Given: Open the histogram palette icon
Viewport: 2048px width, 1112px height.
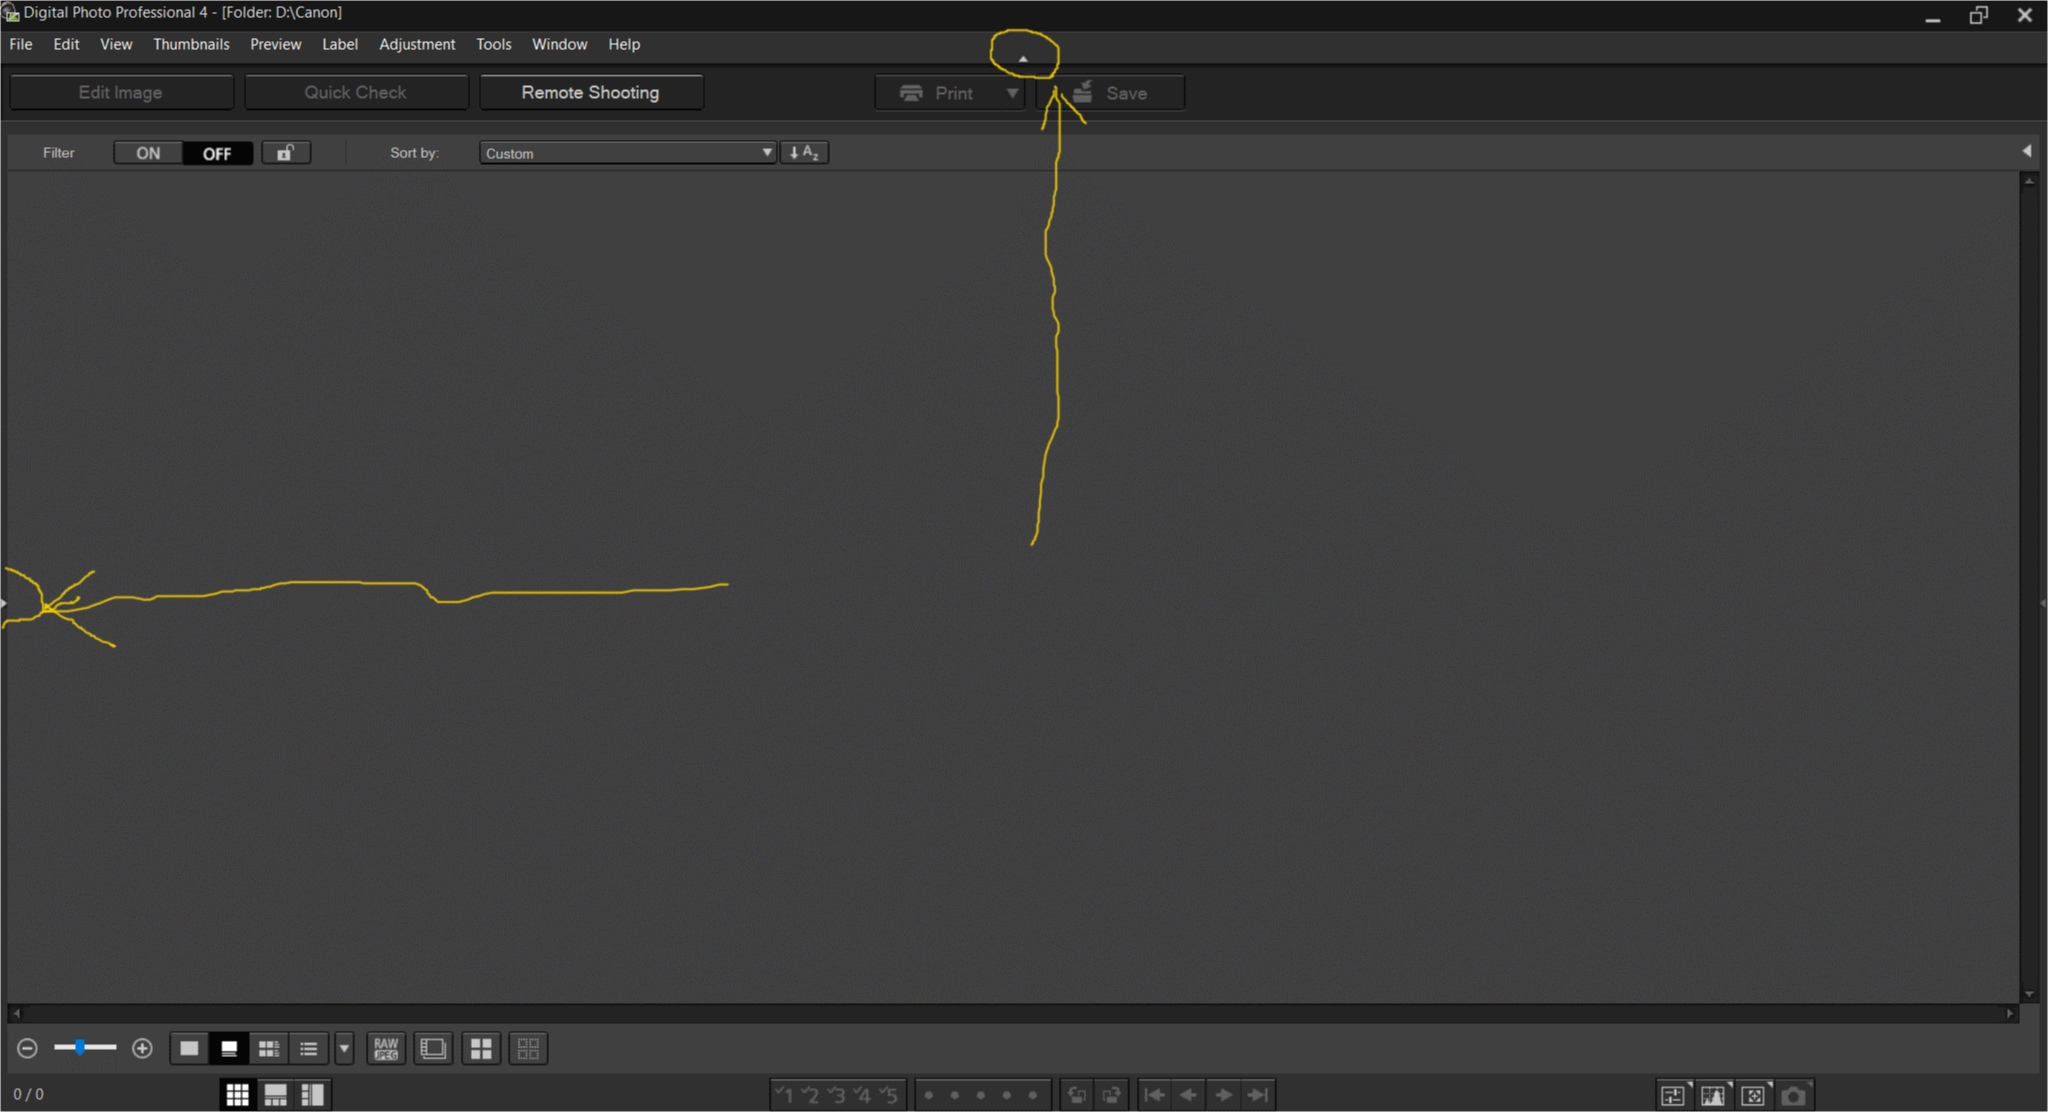Looking at the screenshot, I should pos(1712,1095).
